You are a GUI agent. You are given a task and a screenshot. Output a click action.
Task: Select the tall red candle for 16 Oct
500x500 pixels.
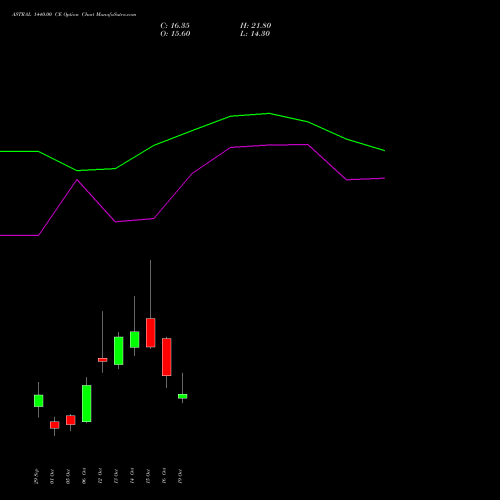coord(167,357)
